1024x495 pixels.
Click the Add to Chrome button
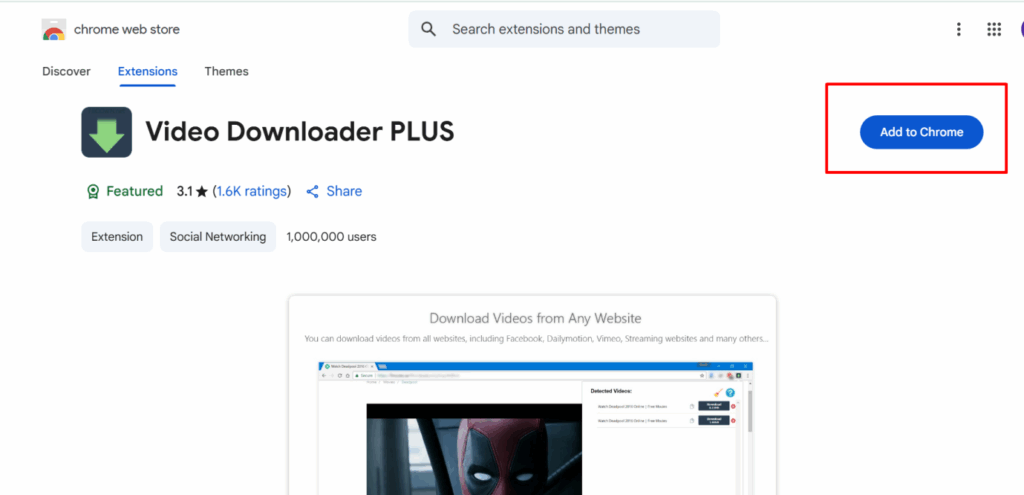tap(921, 132)
